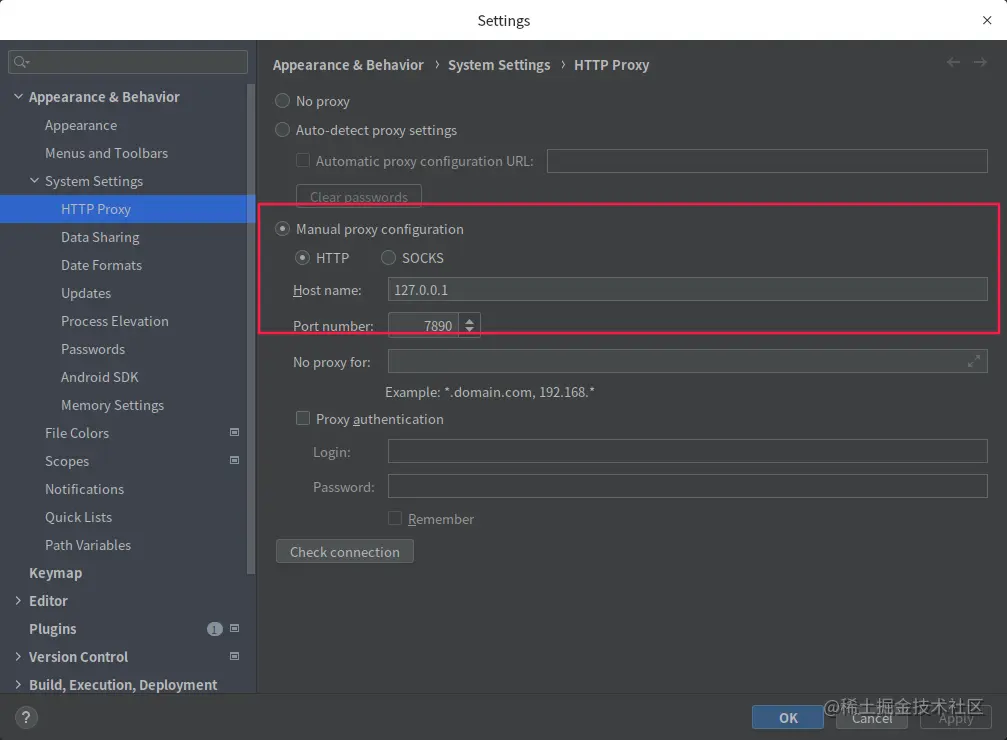Viewport: 1007px width, 740px height.
Task: Open Process Elevation settings
Action: tap(115, 321)
